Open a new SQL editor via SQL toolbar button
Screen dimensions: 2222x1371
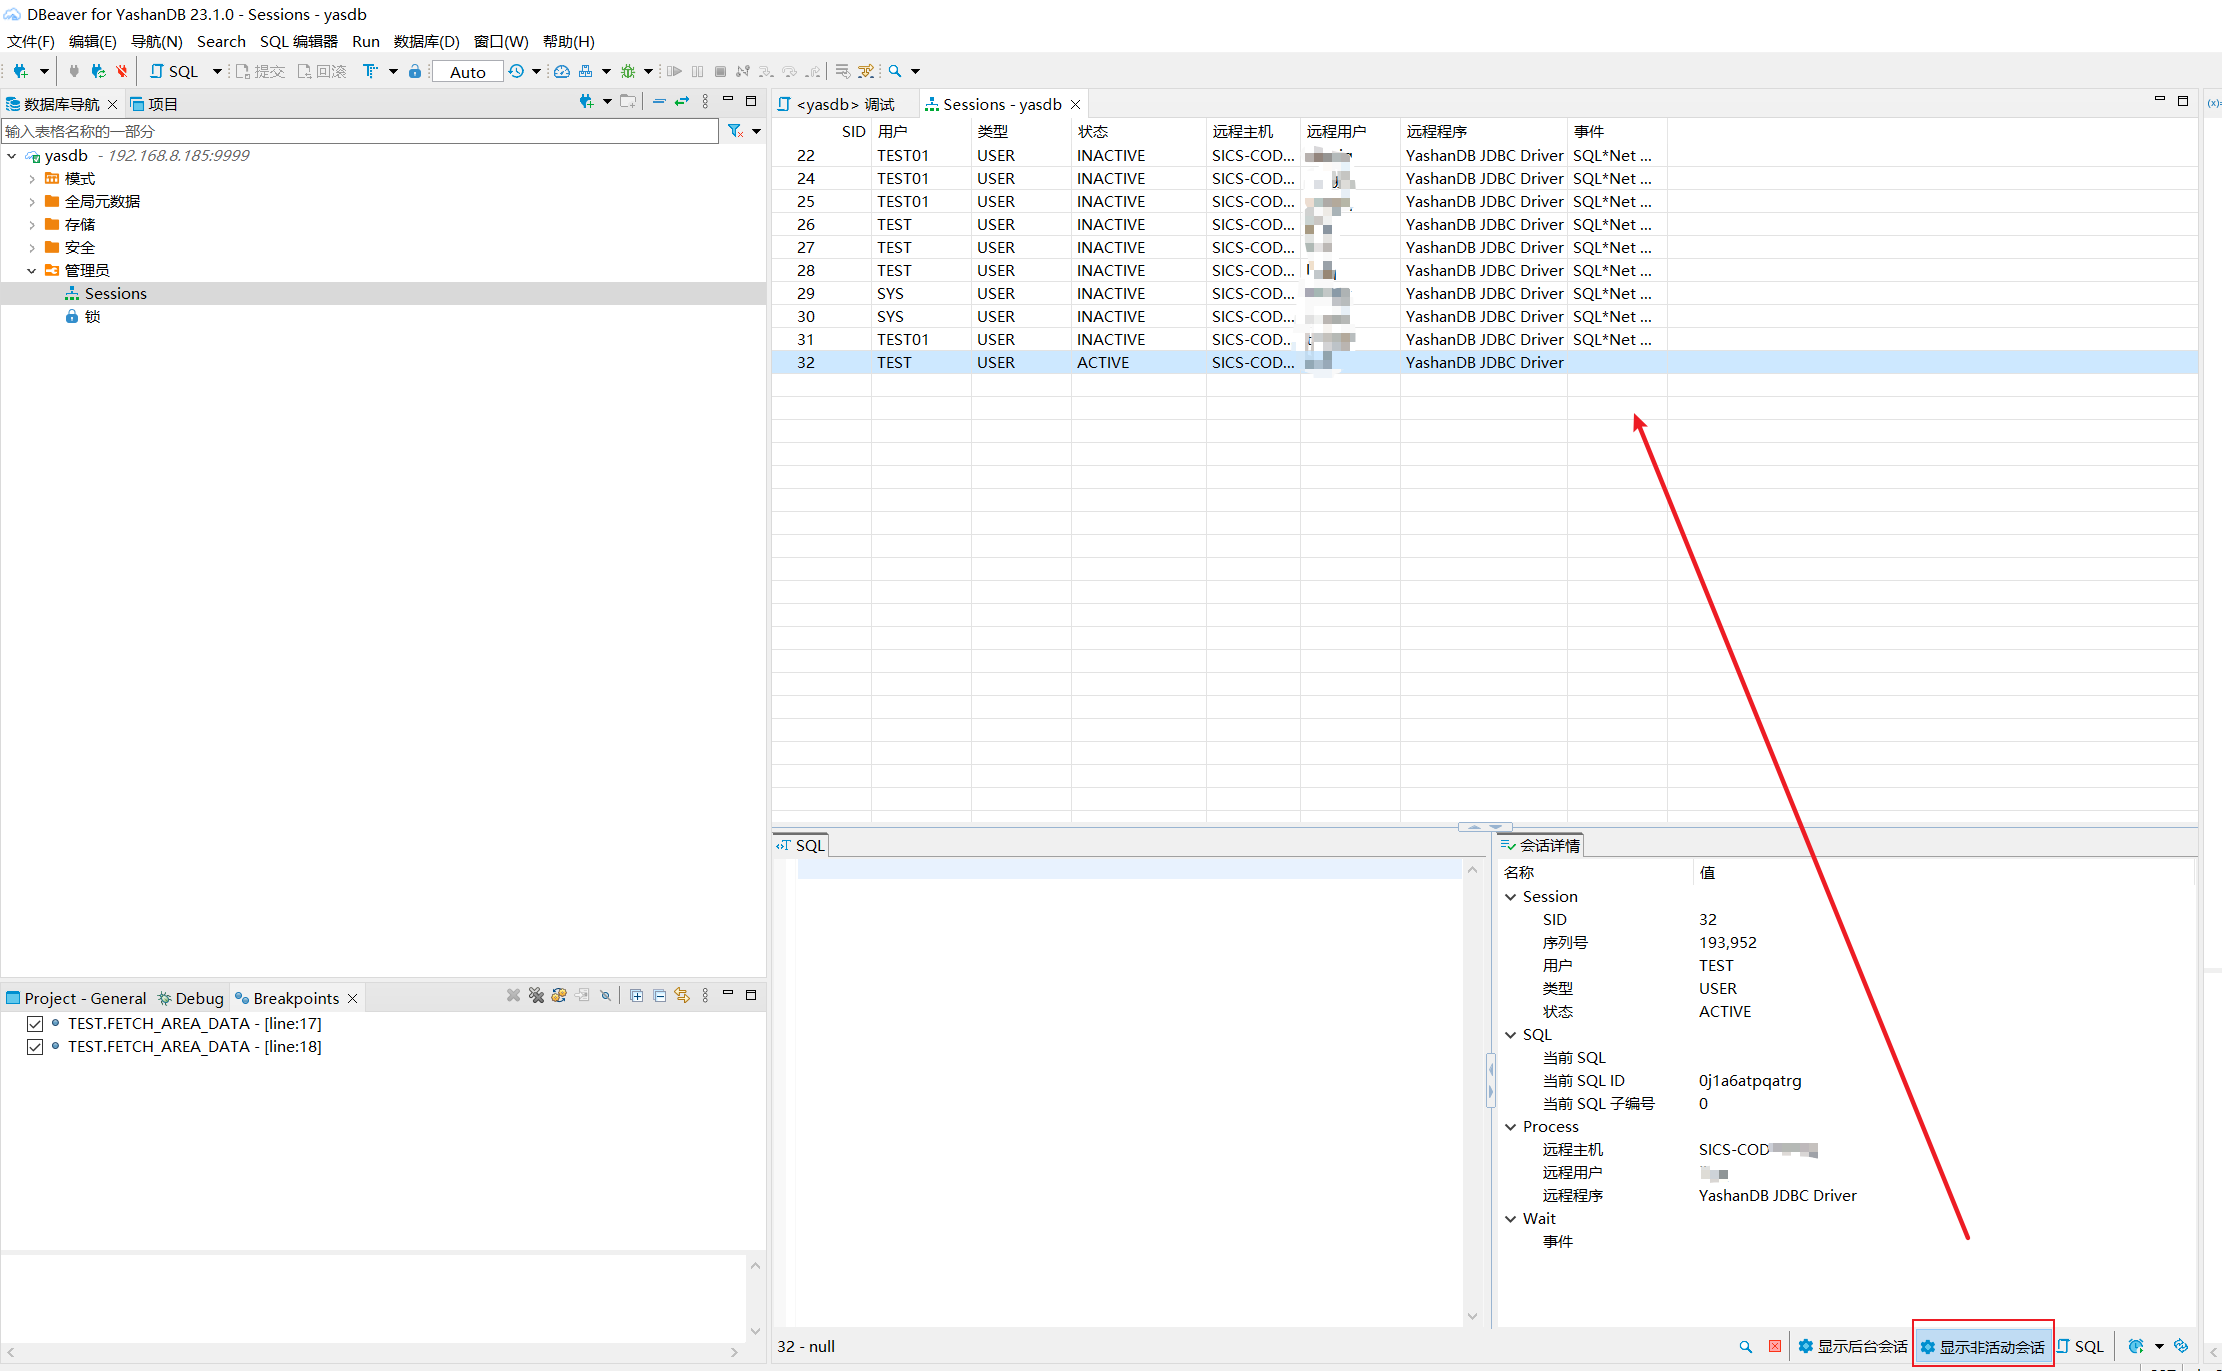pyautogui.click(x=175, y=71)
